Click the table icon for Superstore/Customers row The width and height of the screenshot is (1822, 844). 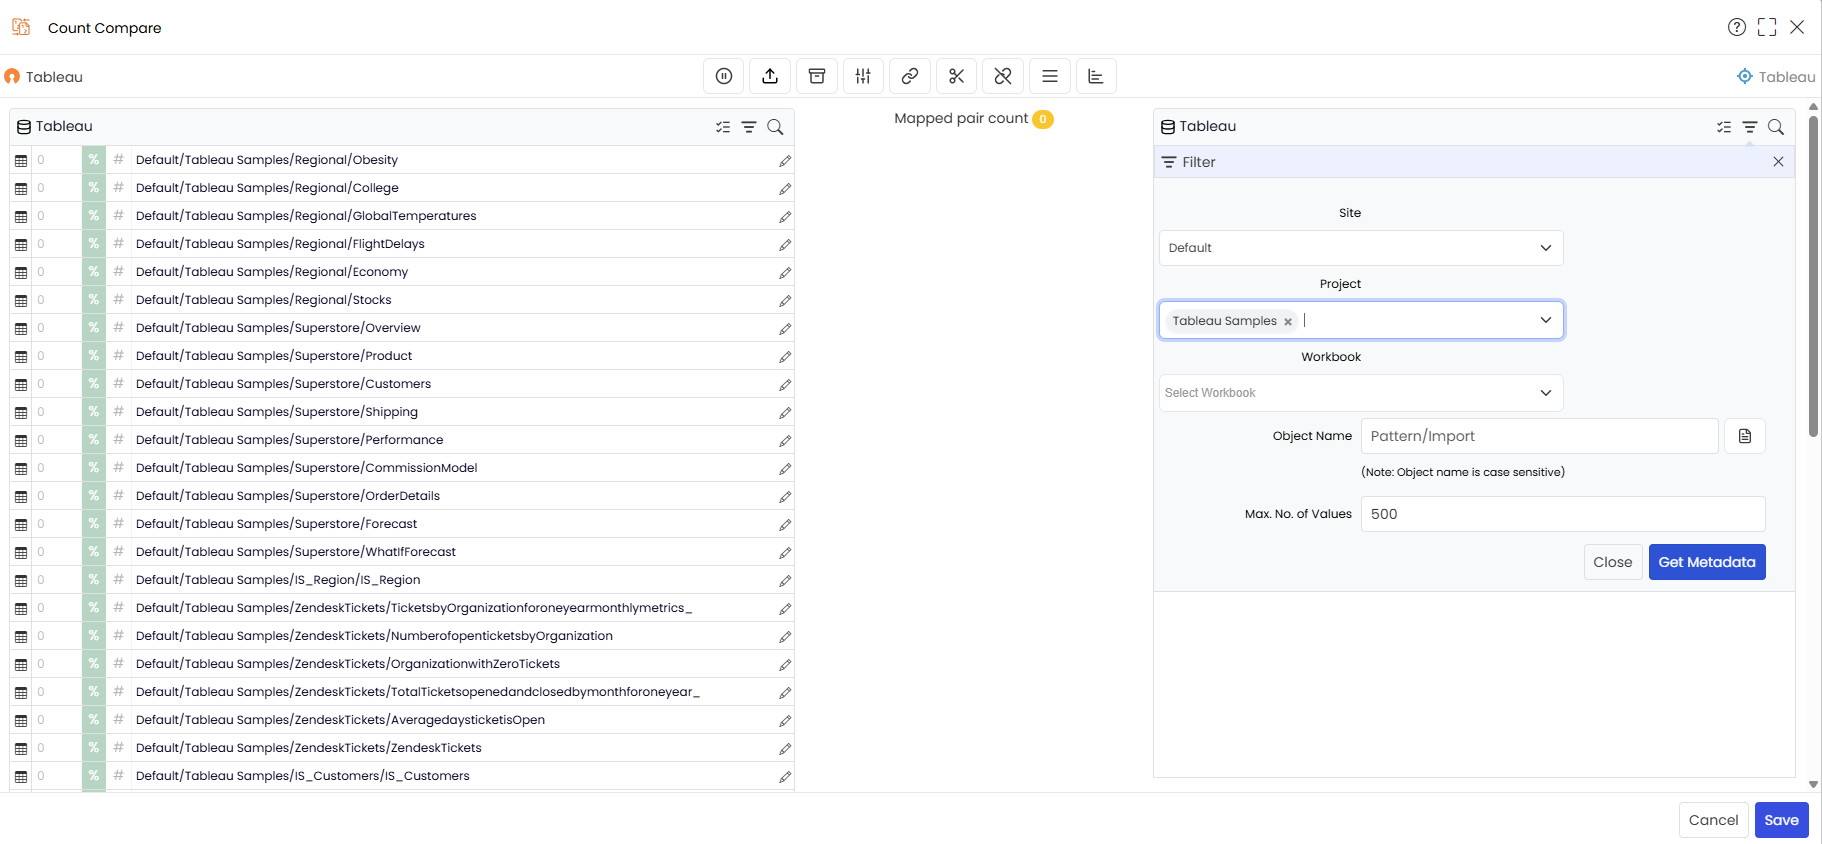click(21, 384)
